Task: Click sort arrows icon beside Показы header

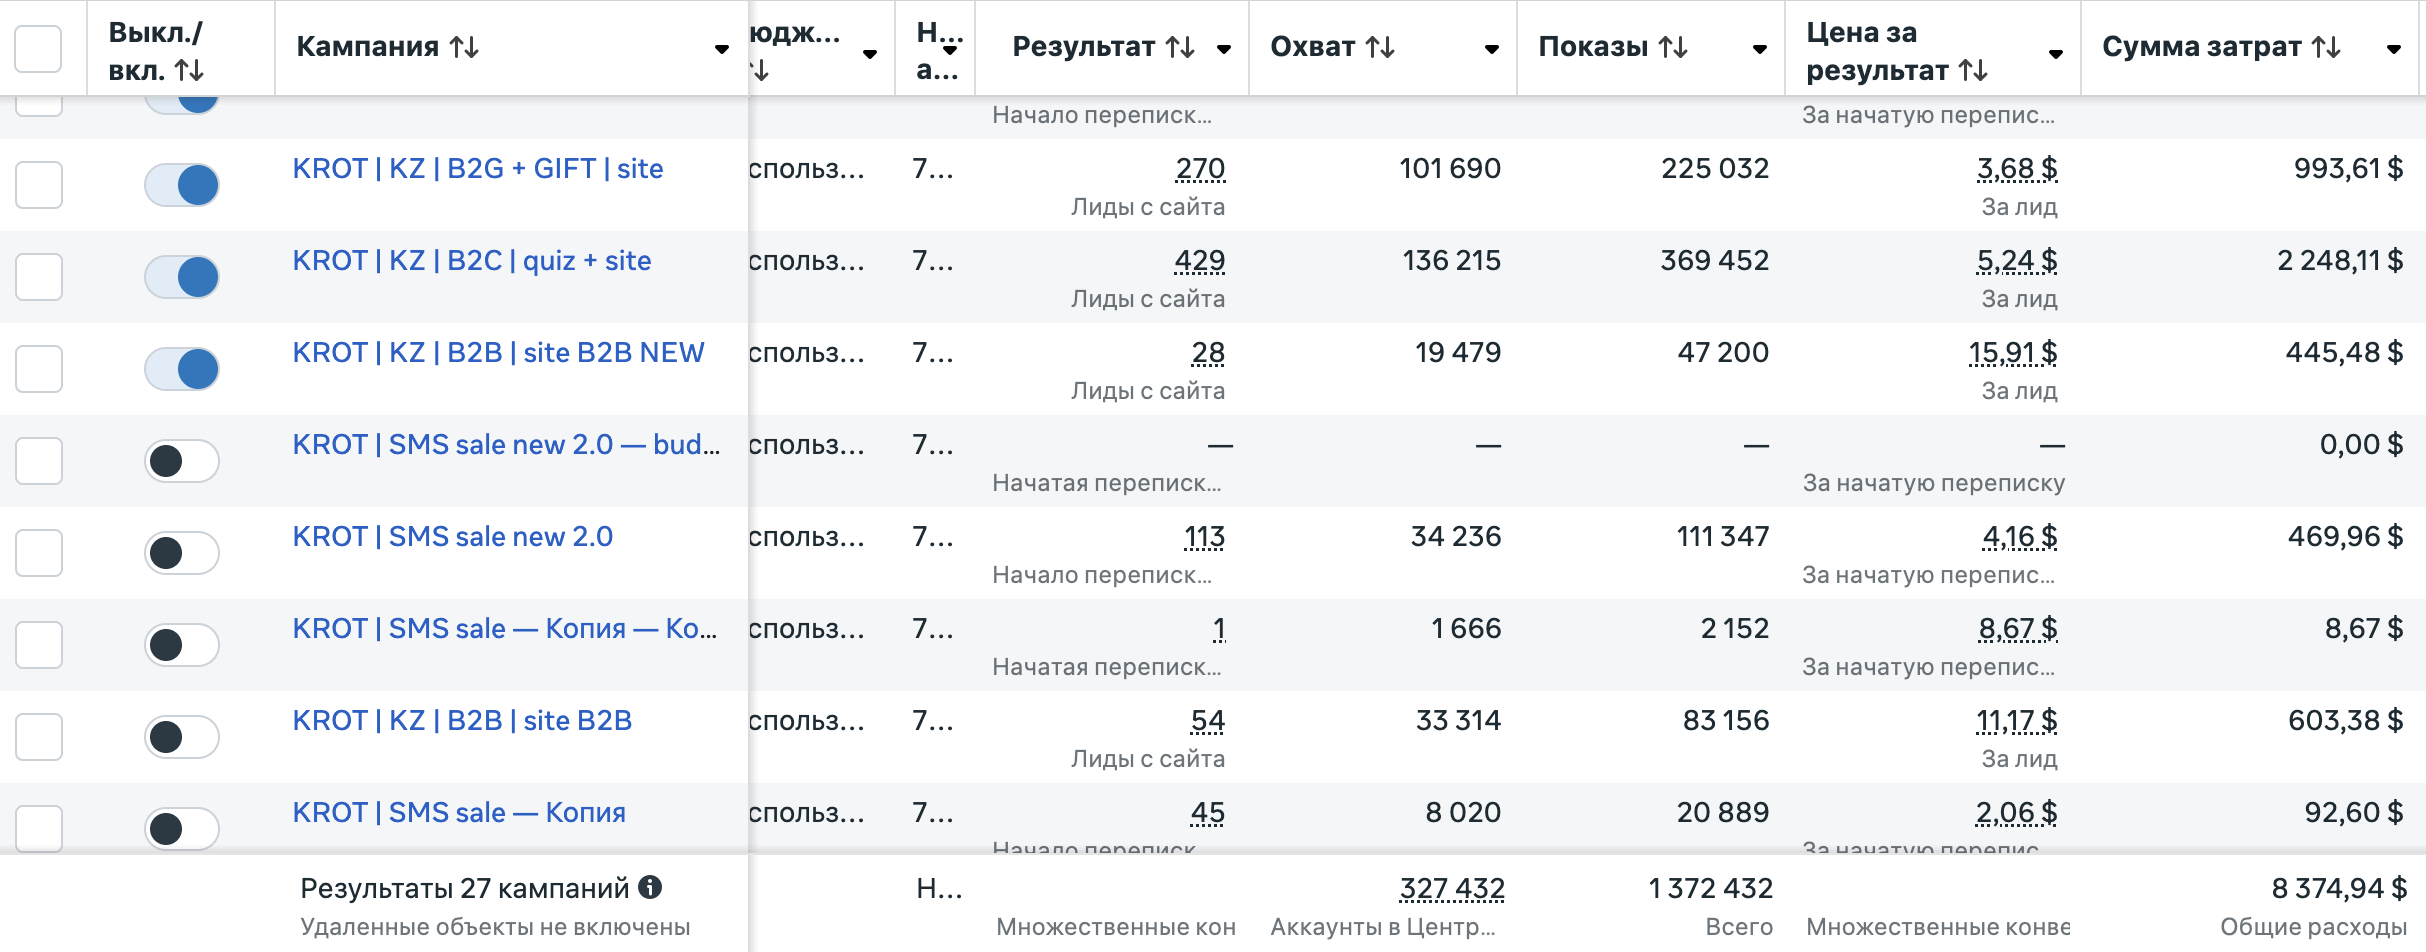Action: click(x=1673, y=47)
